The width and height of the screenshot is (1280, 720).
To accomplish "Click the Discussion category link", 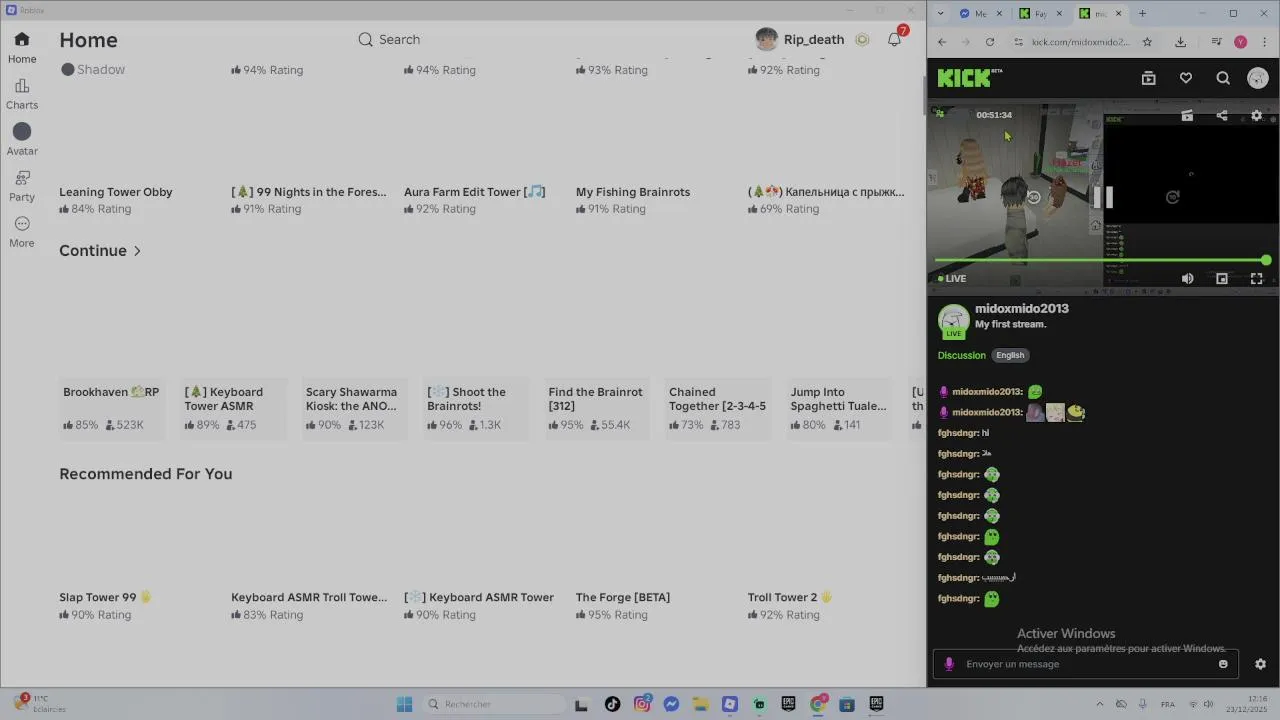I will coord(962,355).
